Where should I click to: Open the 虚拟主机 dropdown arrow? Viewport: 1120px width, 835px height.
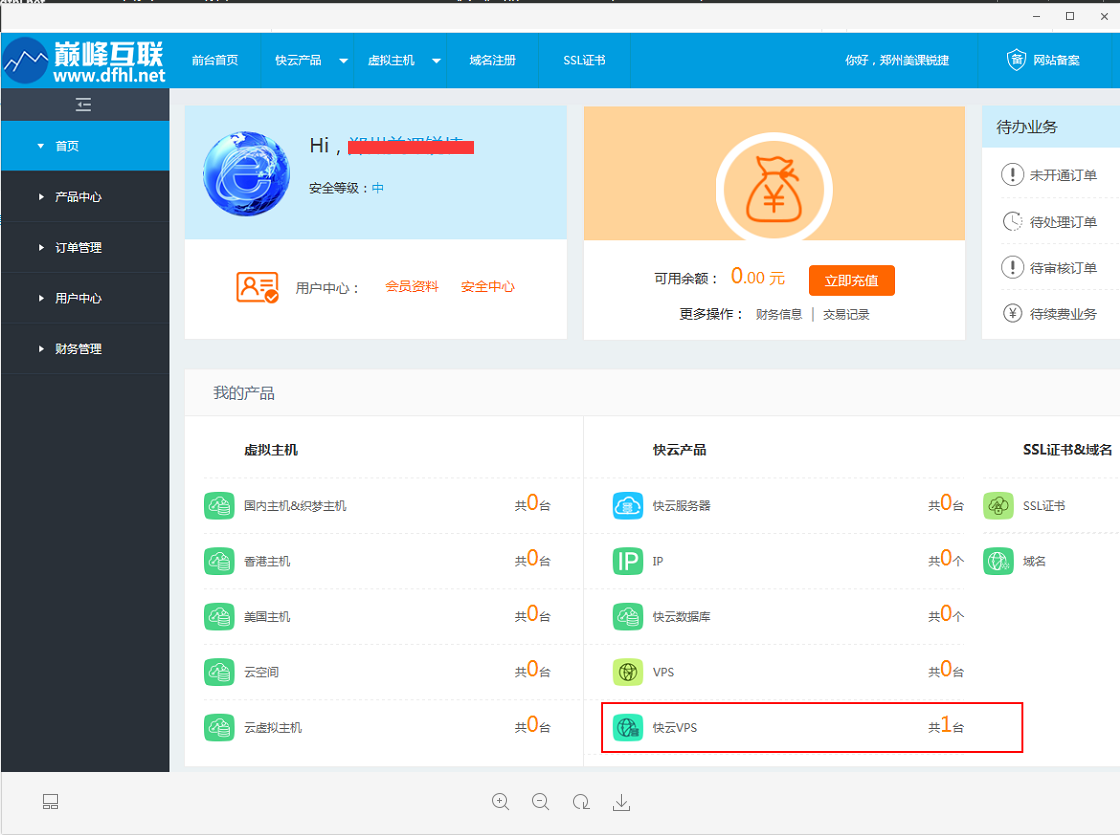point(436,61)
